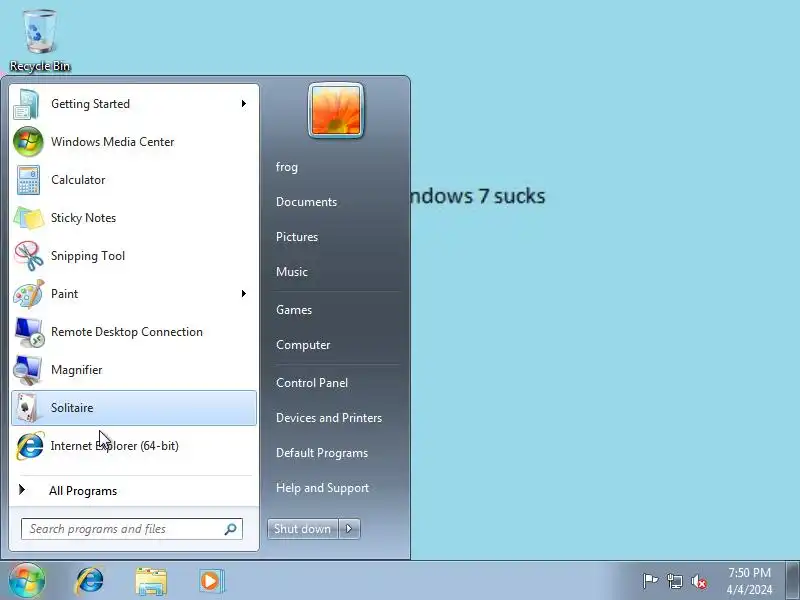
Task: Open Documents from Start menu
Action: coord(307,202)
